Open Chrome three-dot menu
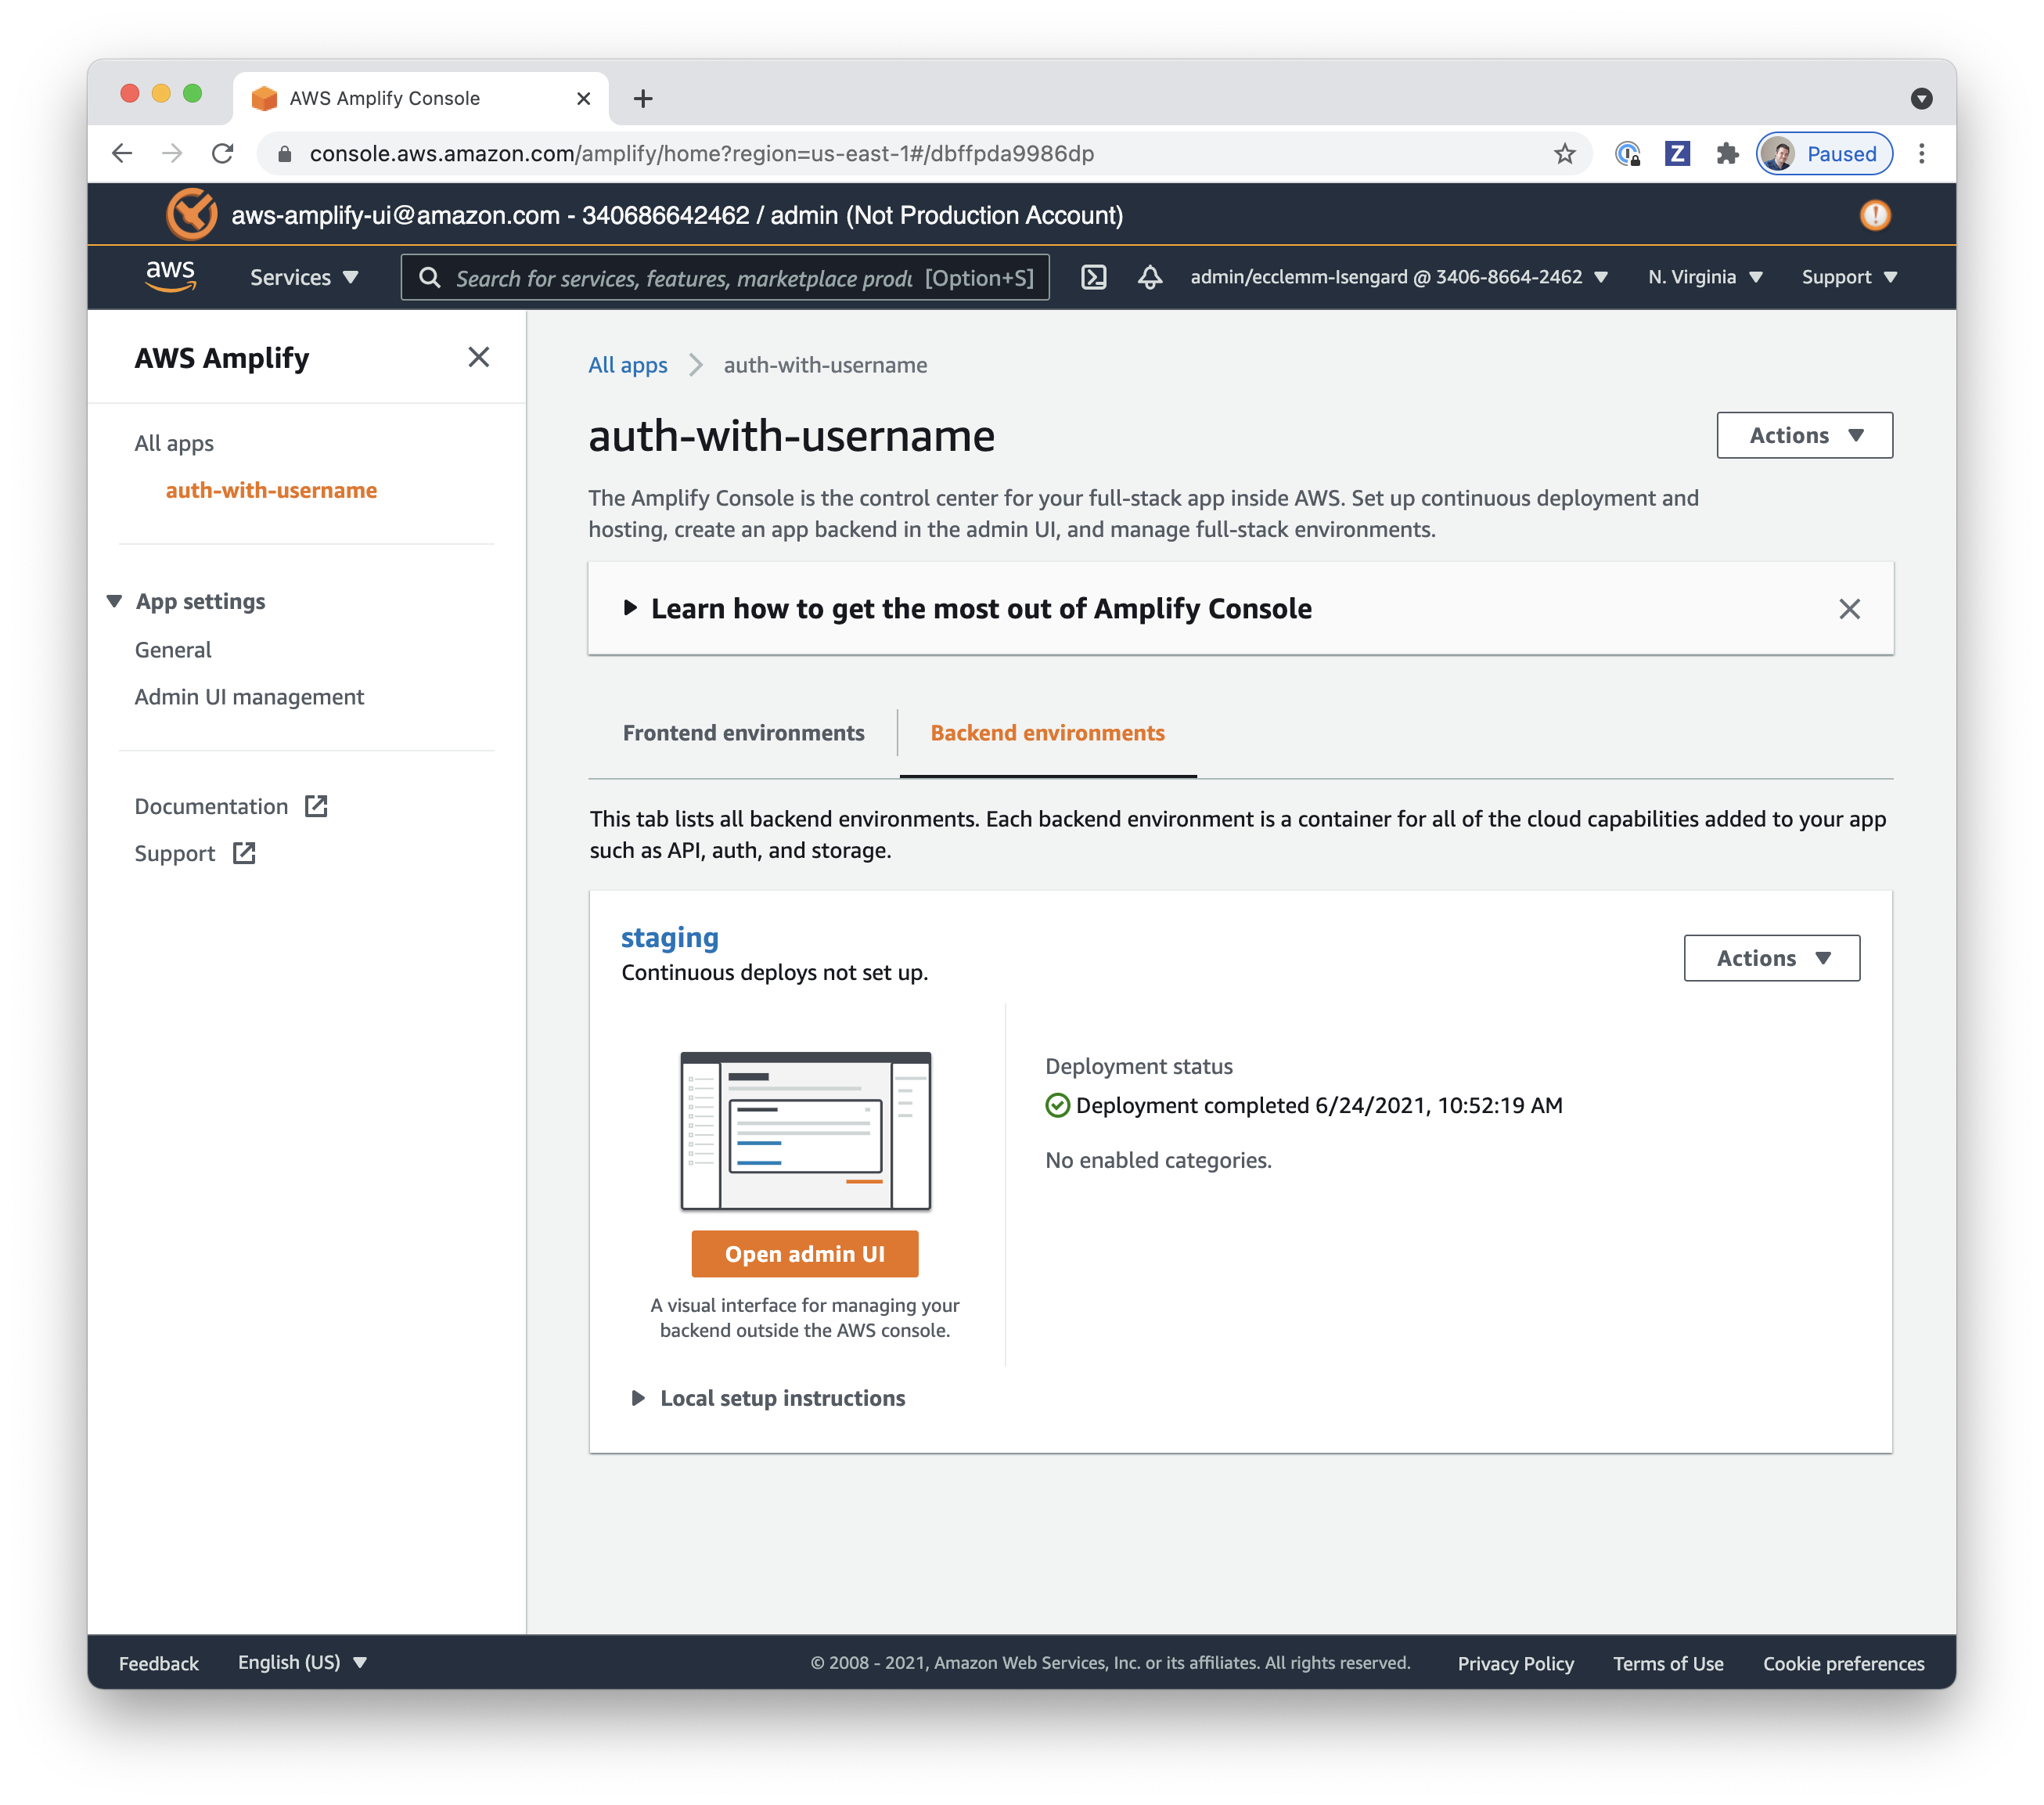 [x=1921, y=153]
